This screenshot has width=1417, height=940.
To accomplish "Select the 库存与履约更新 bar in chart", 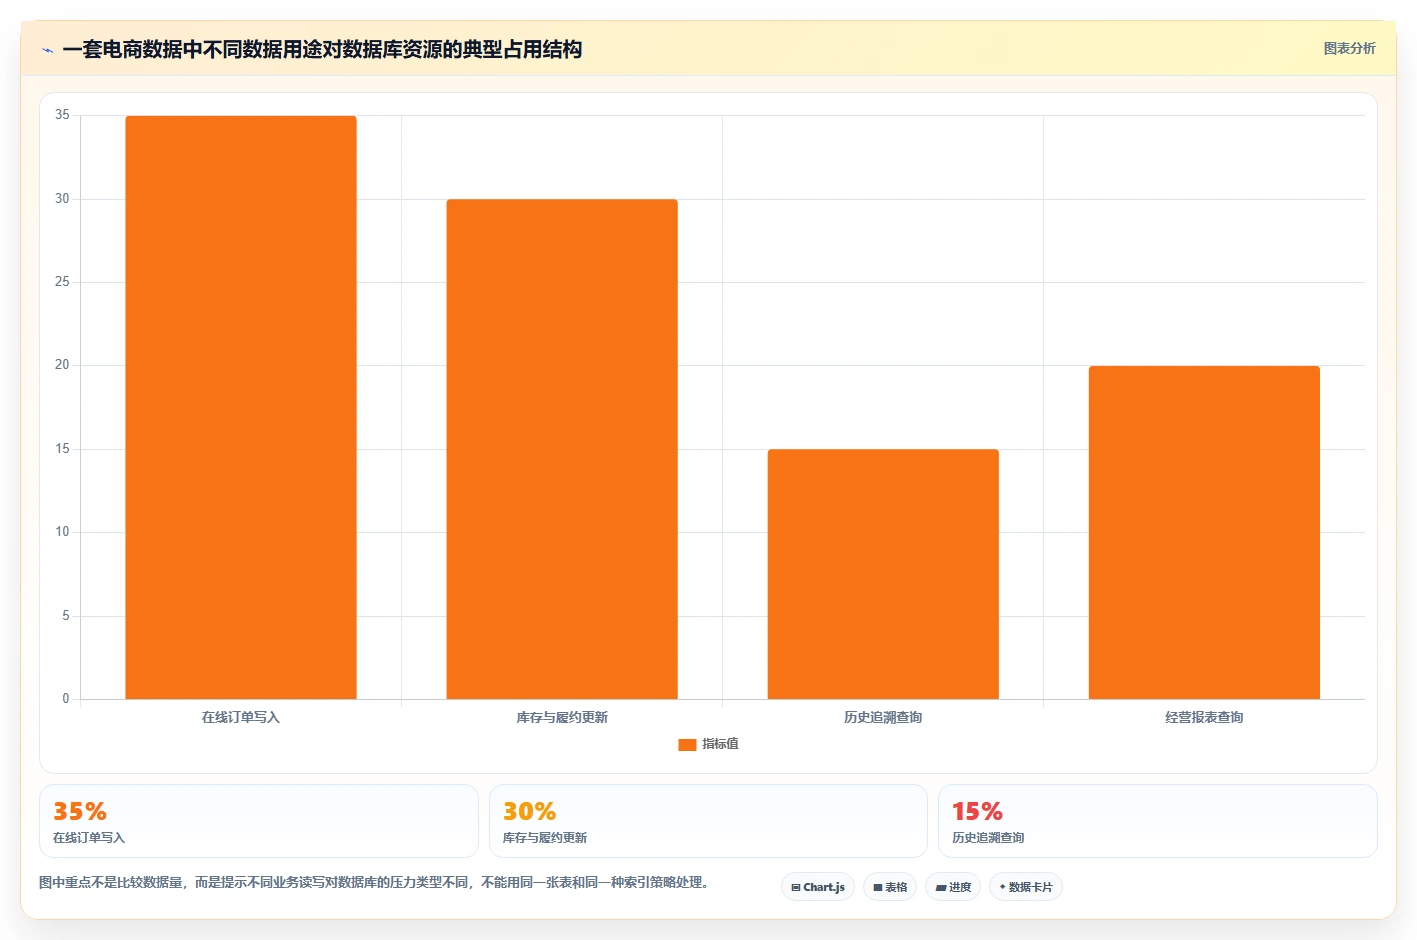I will point(562,449).
